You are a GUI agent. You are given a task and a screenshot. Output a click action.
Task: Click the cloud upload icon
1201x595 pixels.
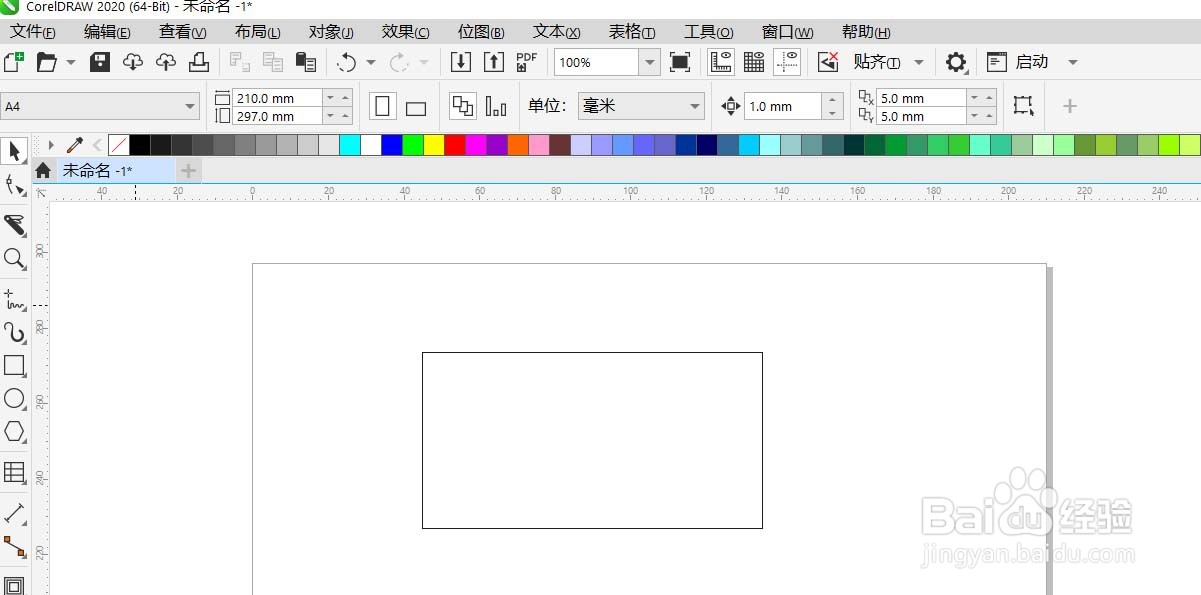166,62
